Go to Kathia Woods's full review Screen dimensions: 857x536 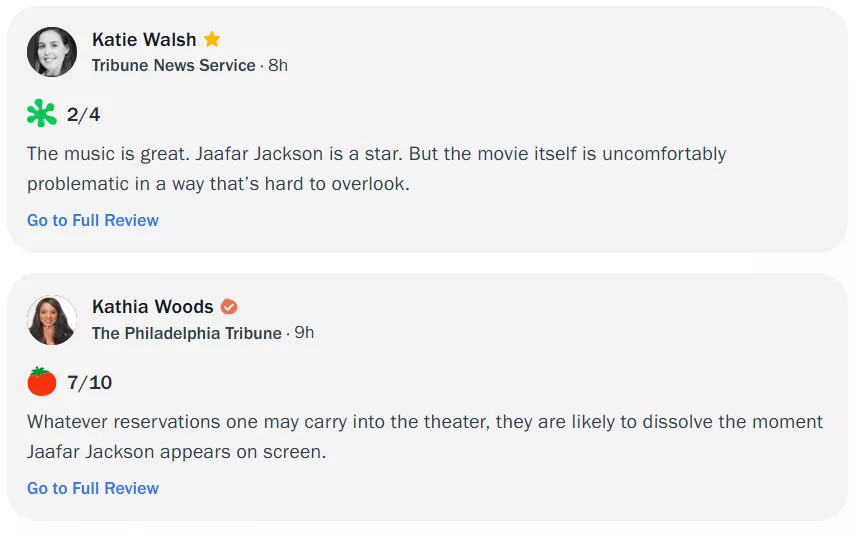[x=93, y=488]
